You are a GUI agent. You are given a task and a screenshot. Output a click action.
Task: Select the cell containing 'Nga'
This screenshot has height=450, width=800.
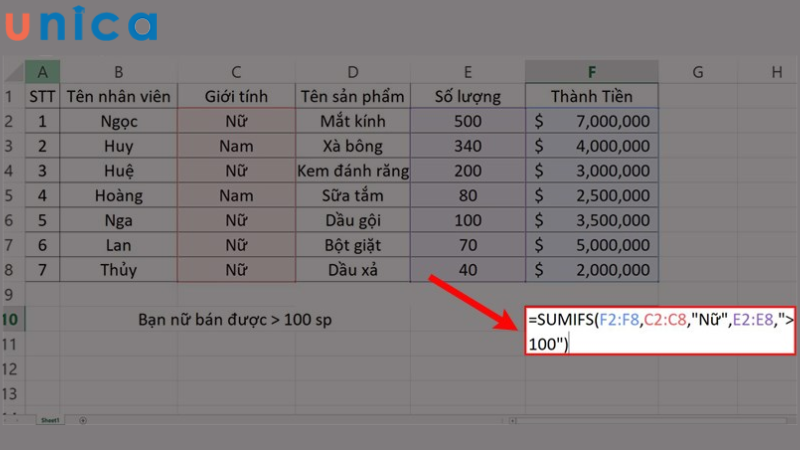[x=118, y=220]
